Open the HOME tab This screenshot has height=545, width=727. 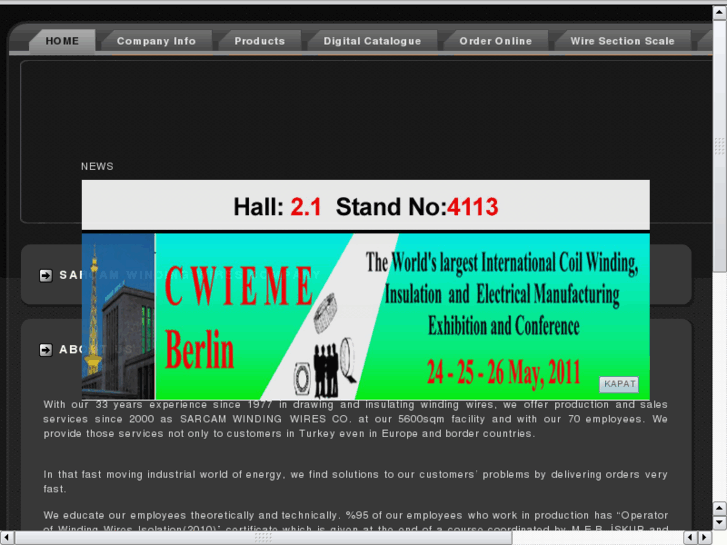(62, 41)
